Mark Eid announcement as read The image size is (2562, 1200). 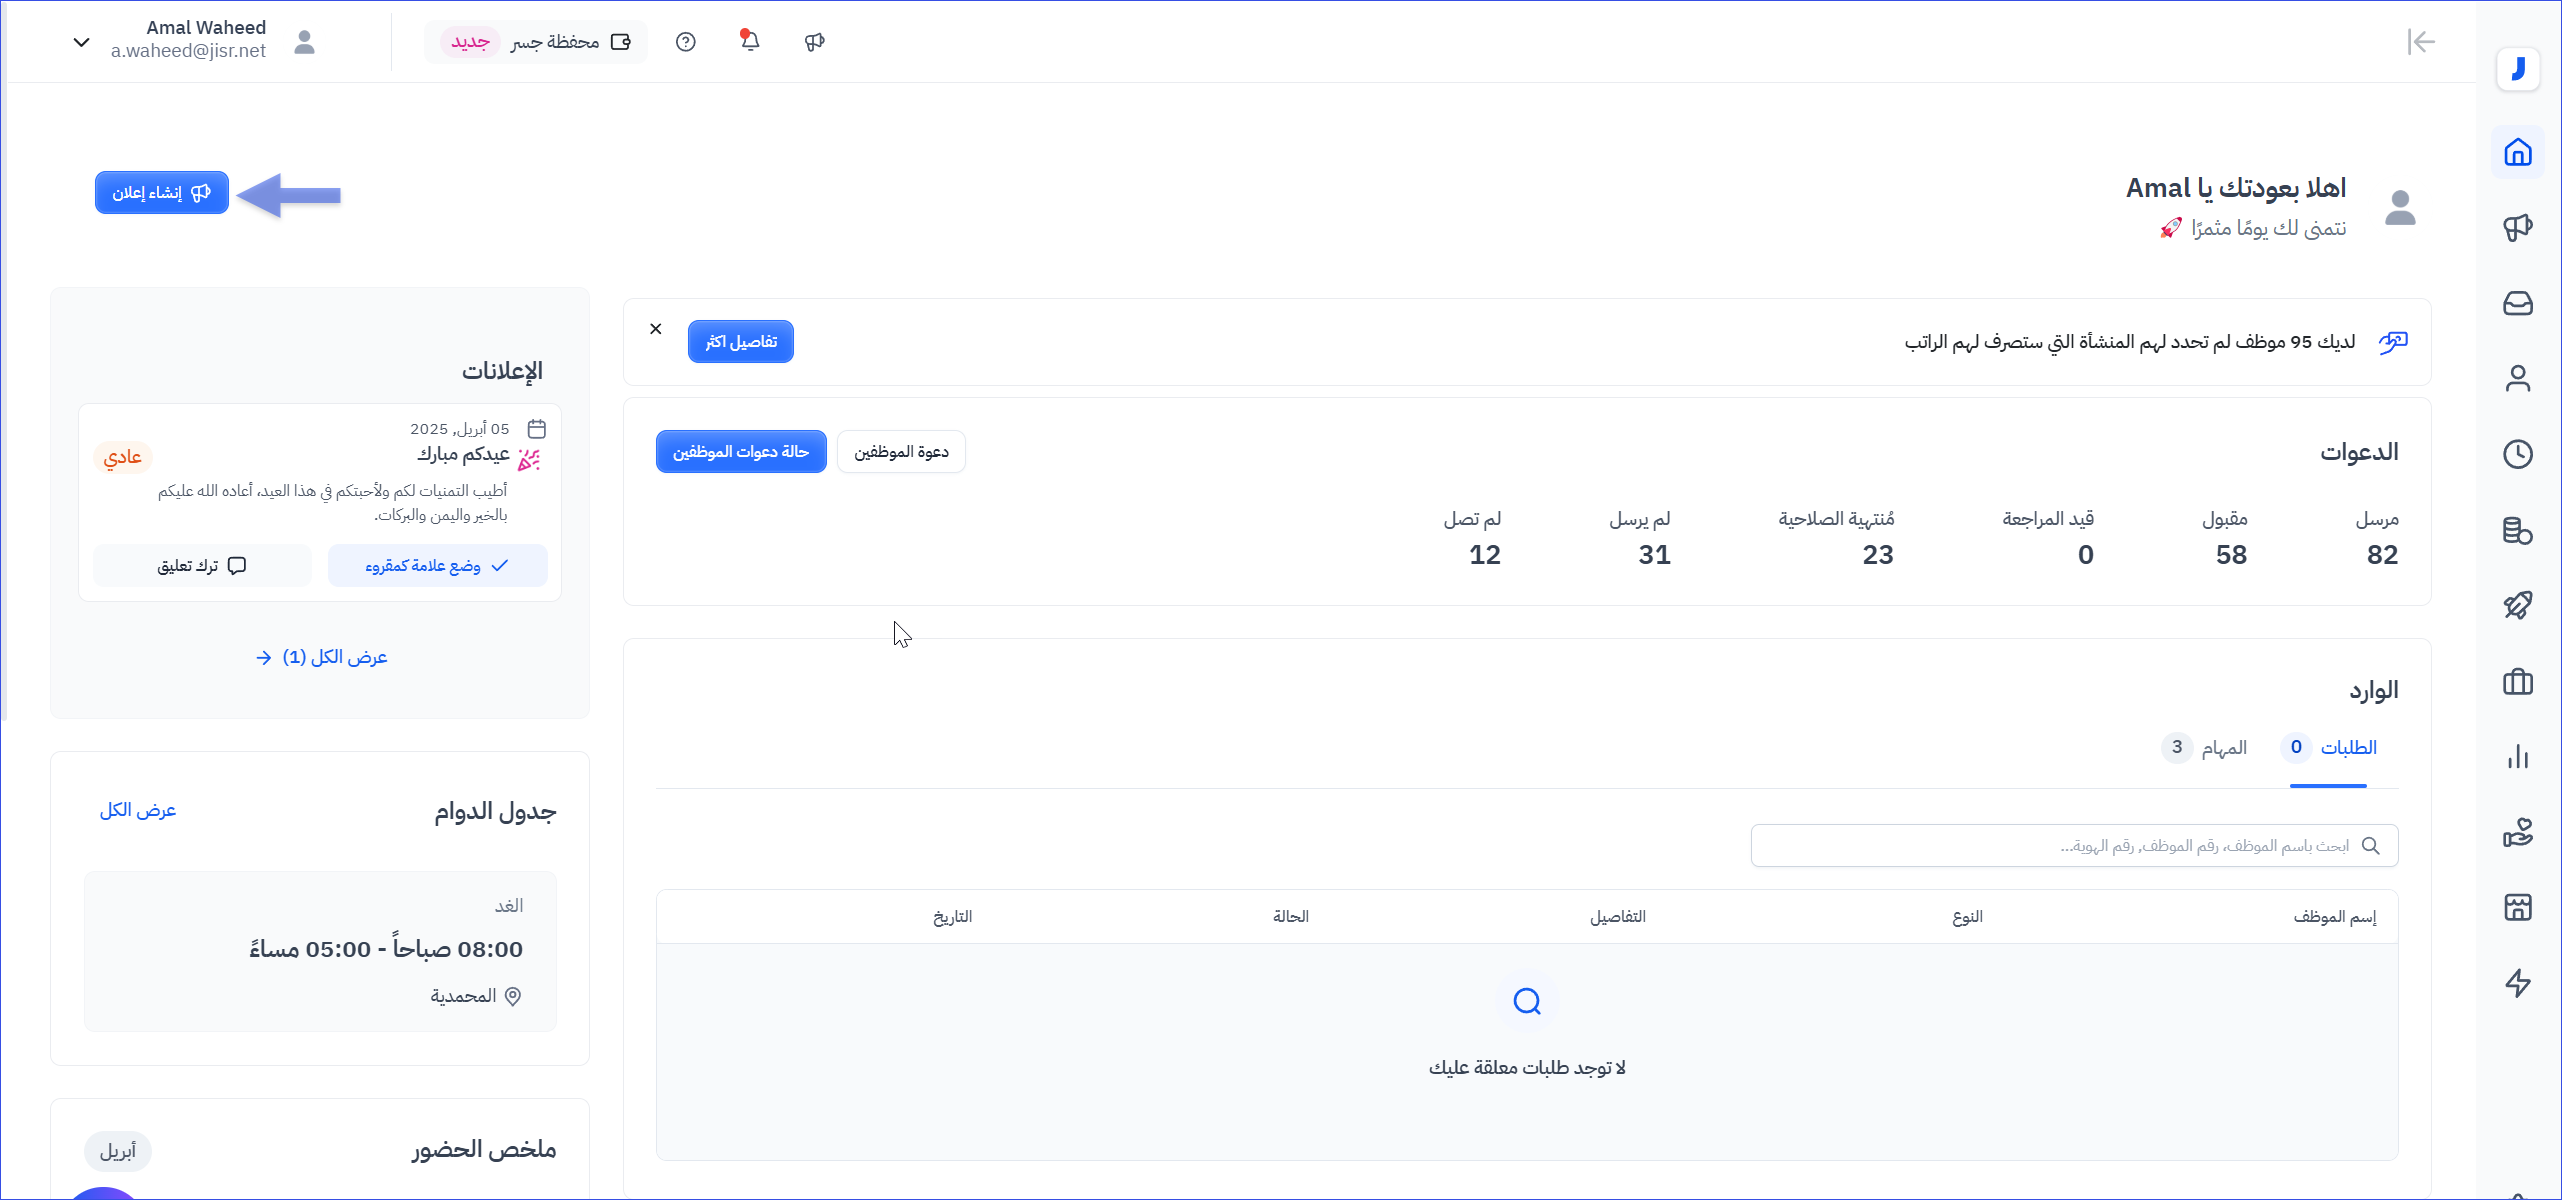click(x=437, y=566)
